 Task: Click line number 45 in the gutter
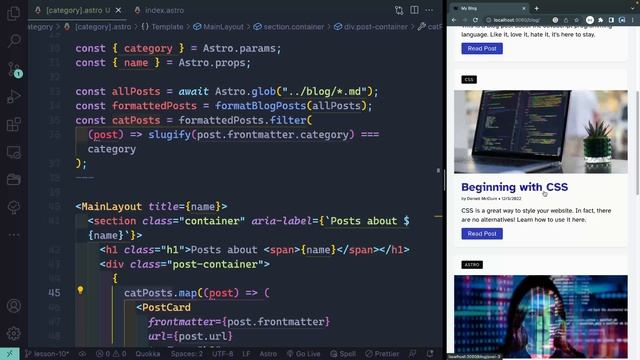pos(54,293)
